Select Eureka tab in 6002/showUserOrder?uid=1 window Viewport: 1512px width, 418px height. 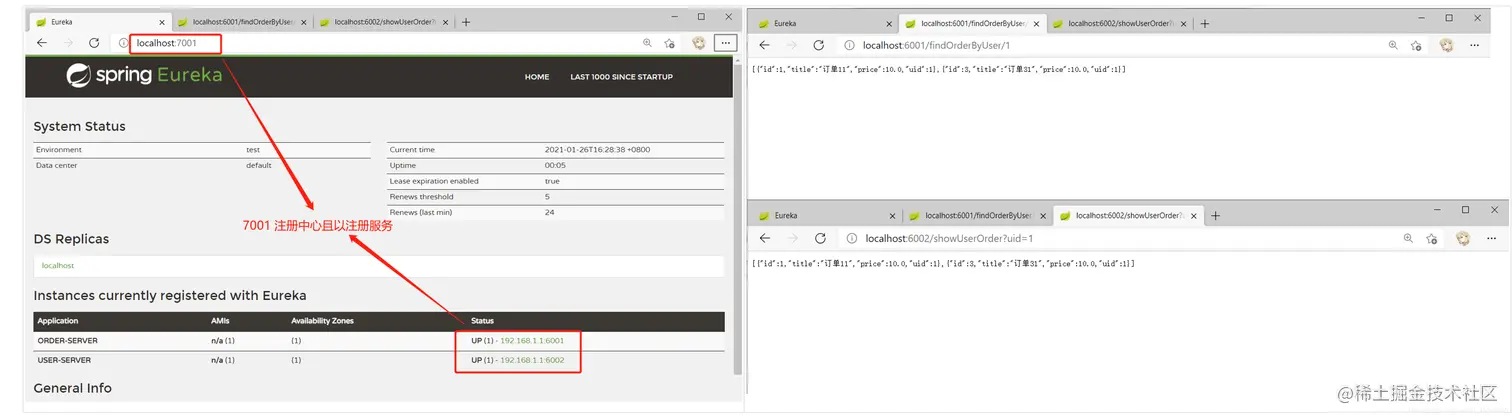(826, 215)
